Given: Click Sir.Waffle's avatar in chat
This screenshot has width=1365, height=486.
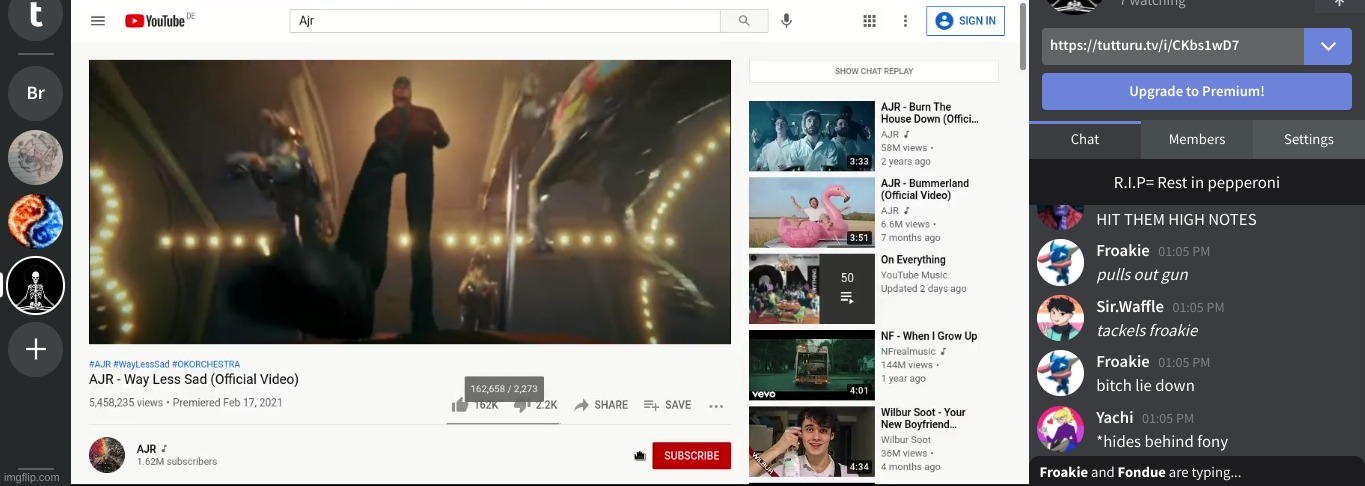Looking at the screenshot, I should point(1060,319).
